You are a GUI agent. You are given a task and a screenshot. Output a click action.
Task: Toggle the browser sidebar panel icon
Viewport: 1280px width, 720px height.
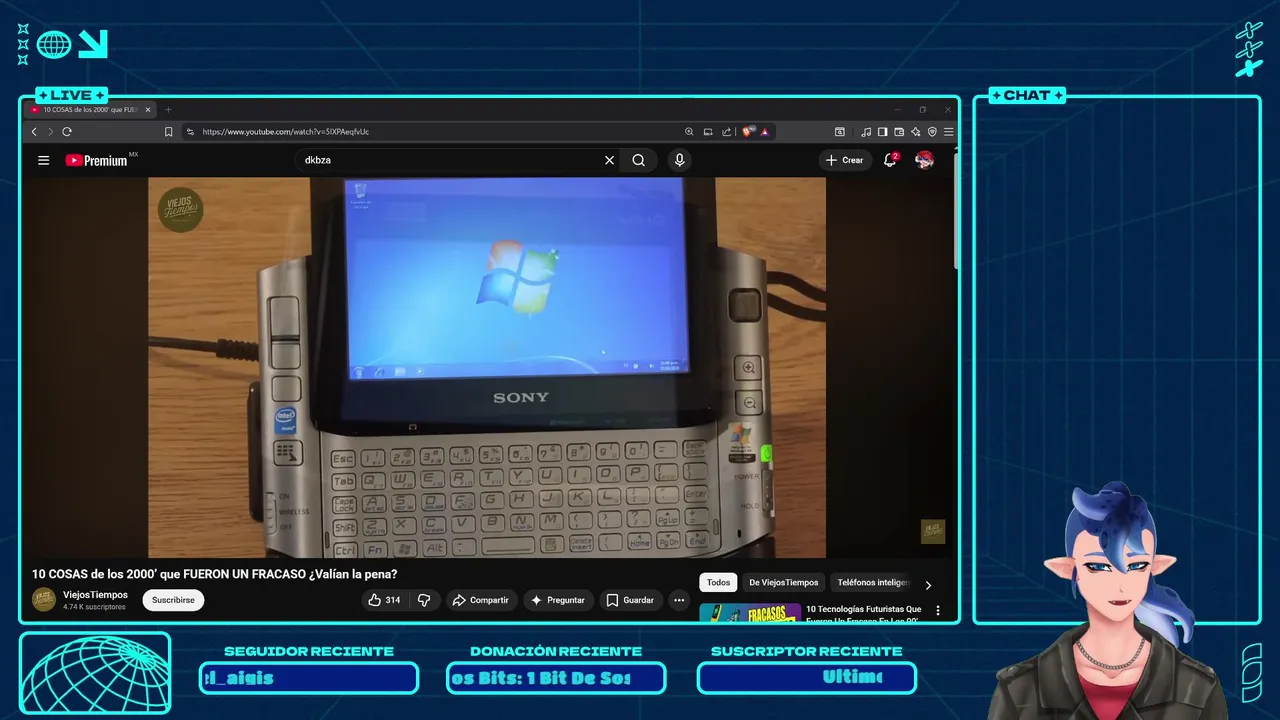[882, 132]
